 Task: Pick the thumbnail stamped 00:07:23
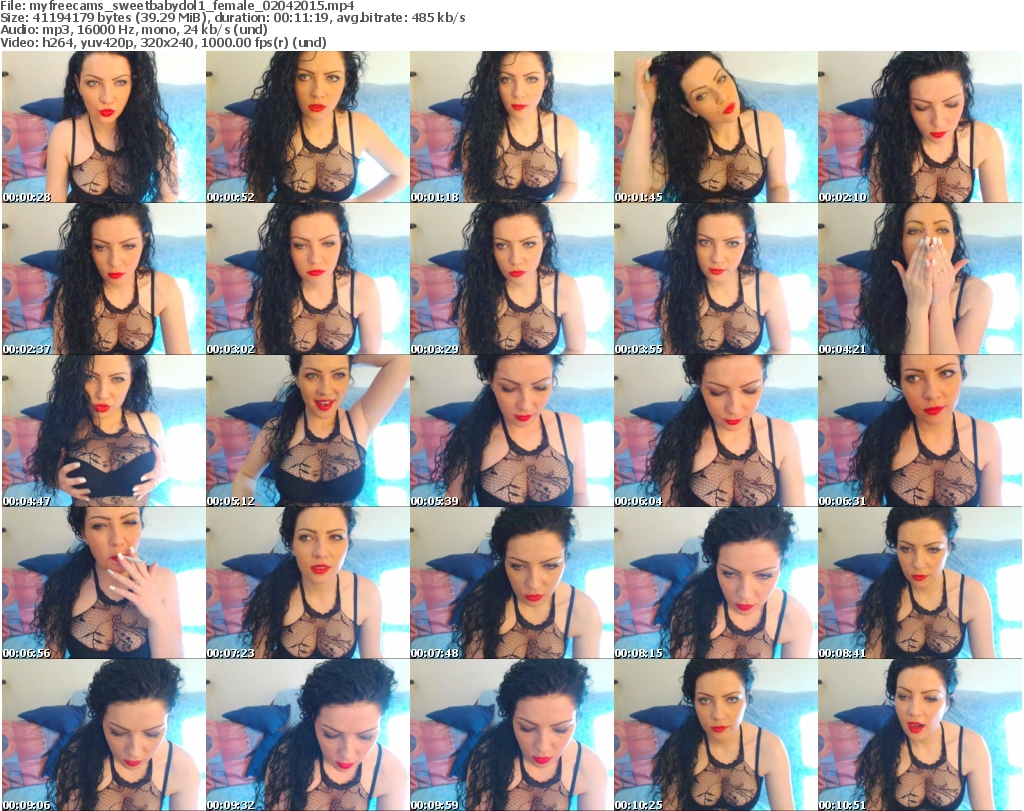pos(308,582)
